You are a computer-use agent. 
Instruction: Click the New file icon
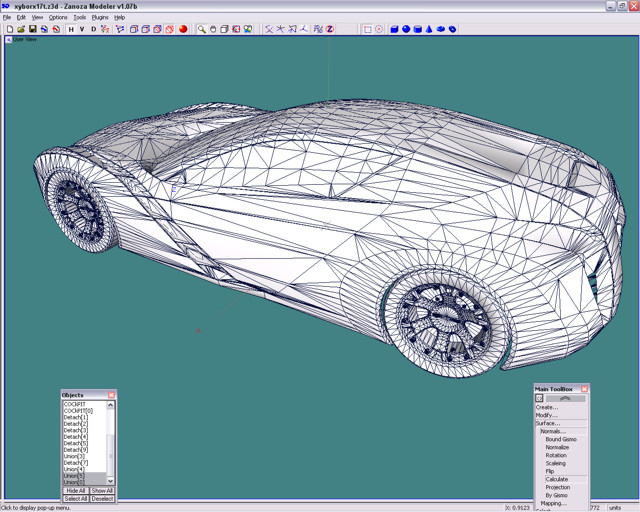pyautogui.click(x=9, y=29)
